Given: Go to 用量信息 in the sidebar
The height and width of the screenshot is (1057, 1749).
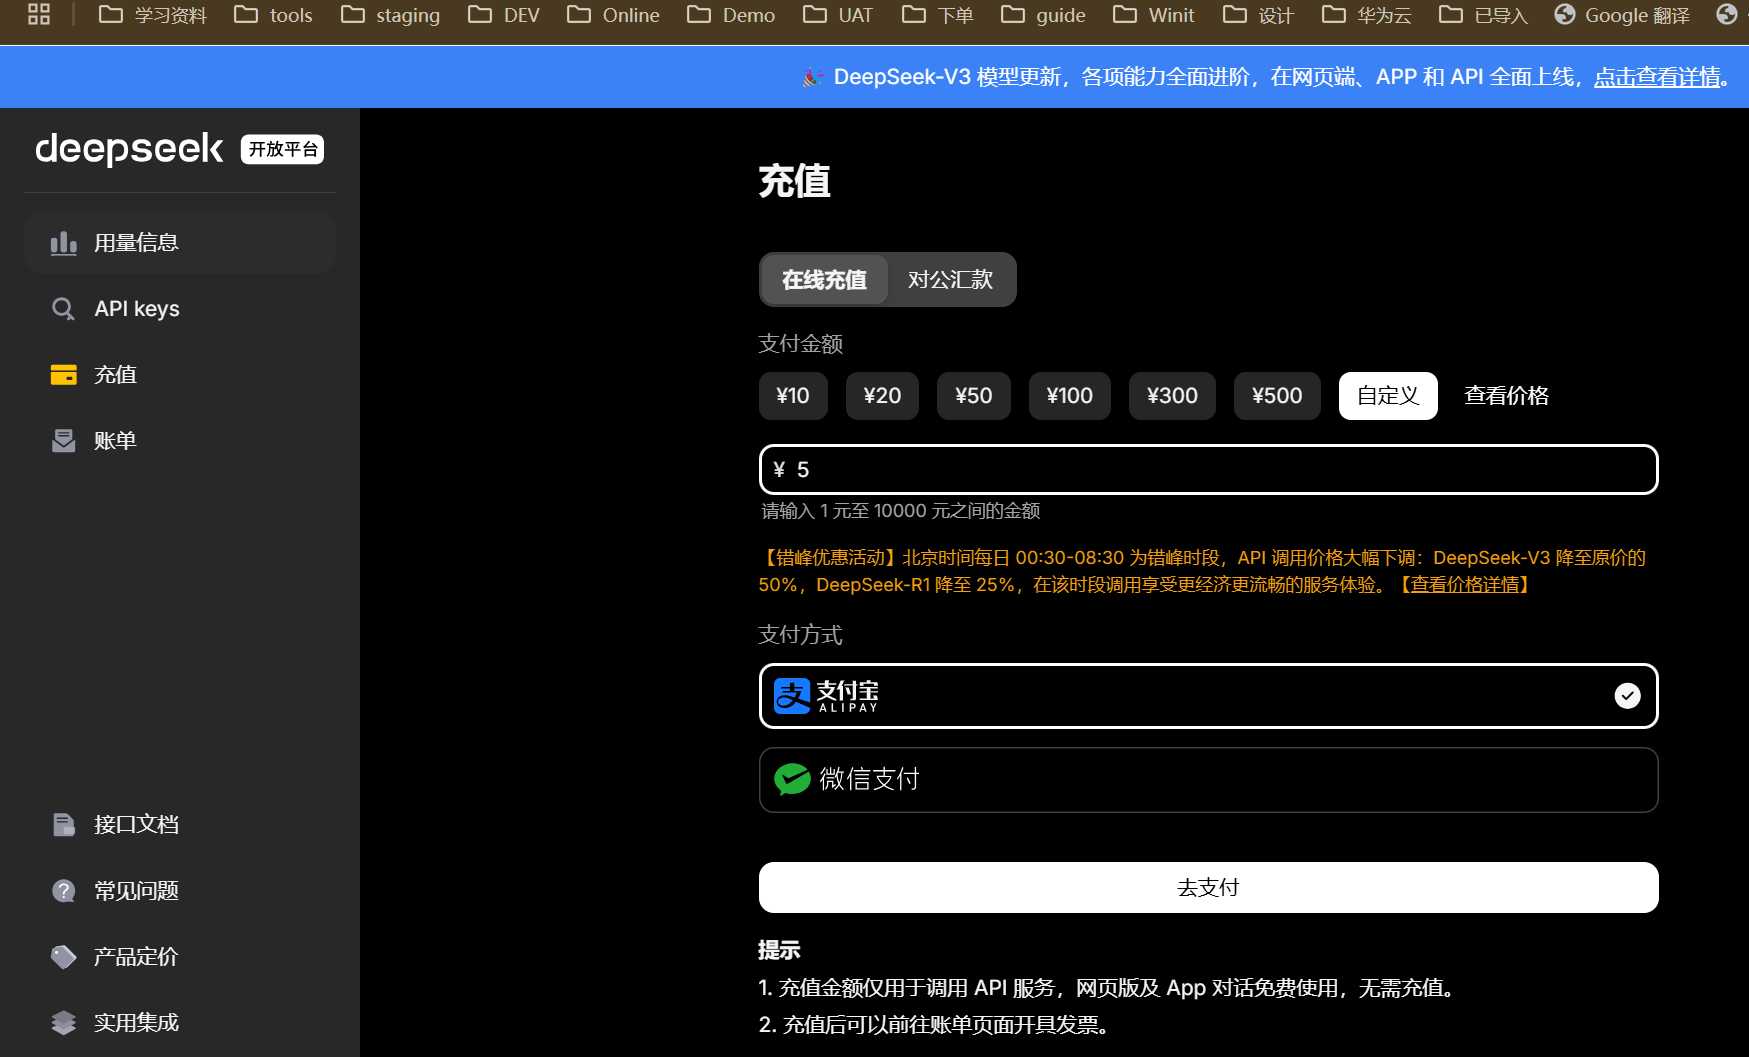Looking at the screenshot, I should pyautogui.click(x=180, y=243).
